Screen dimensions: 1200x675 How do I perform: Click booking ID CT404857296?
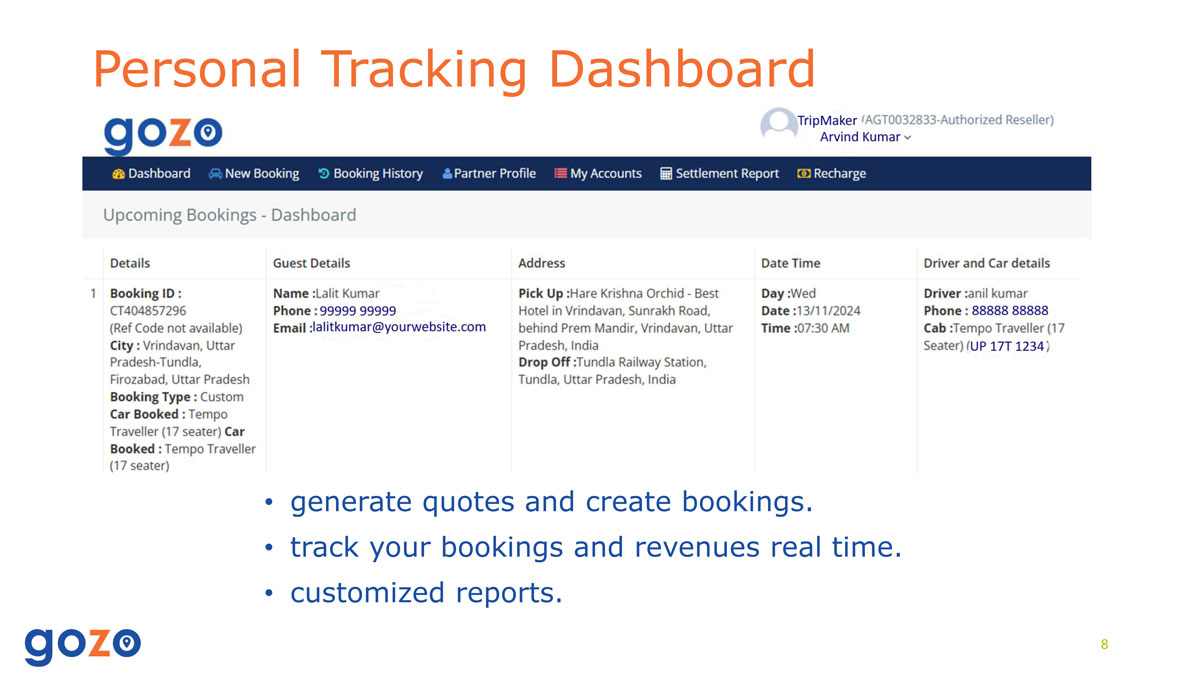point(148,311)
